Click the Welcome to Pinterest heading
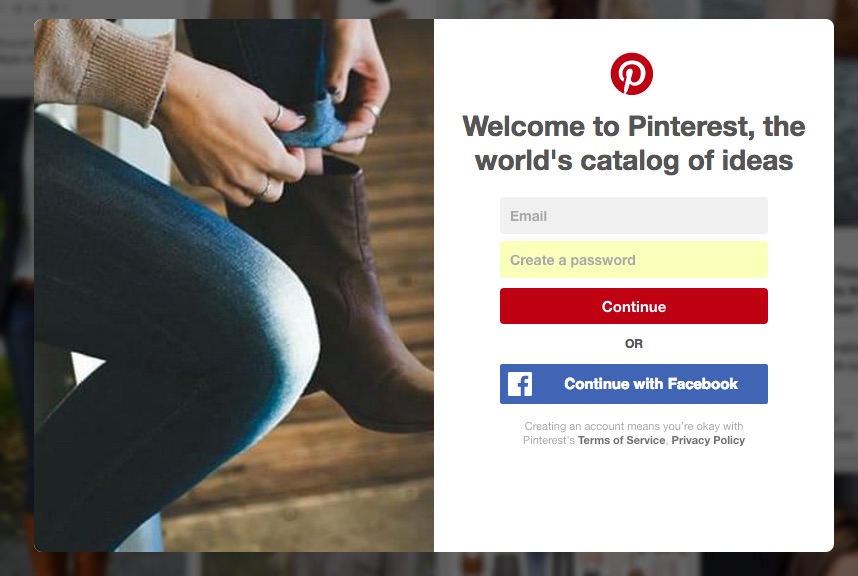The image size is (858, 576). coord(634,143)
